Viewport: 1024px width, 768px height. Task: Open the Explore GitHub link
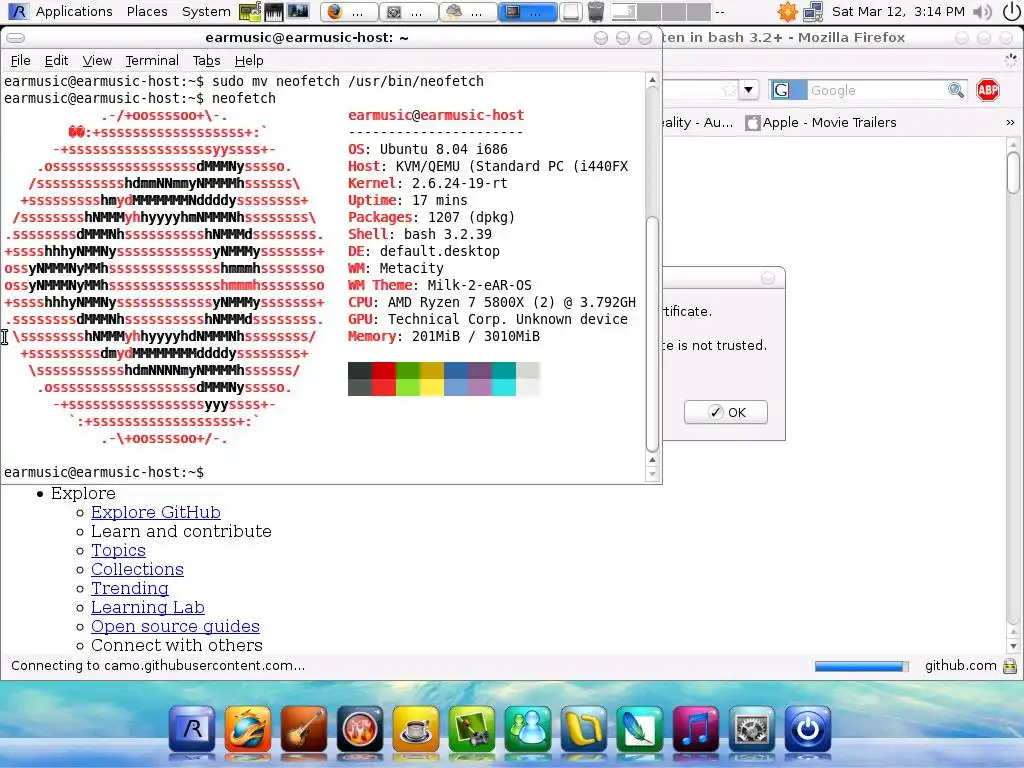click(155, 512)
